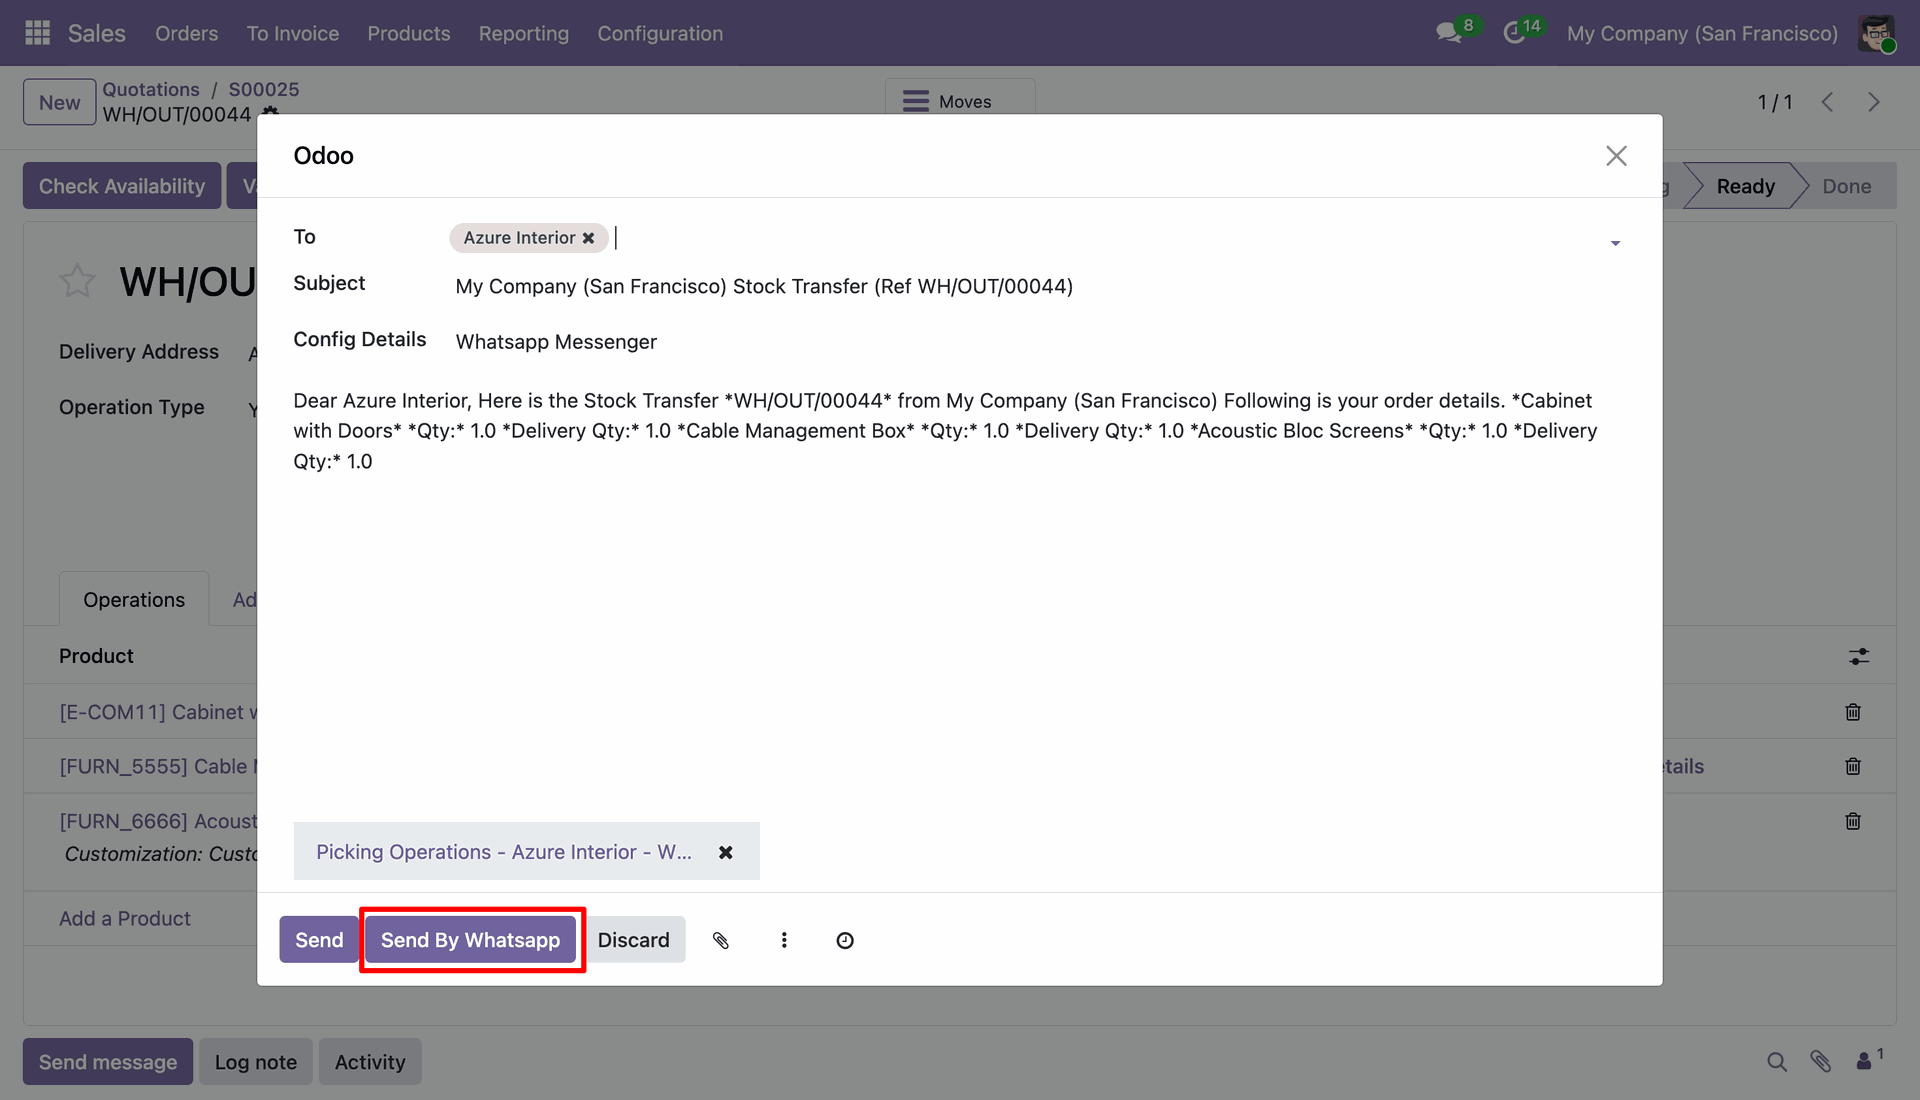Viewport: 1920px width, 1100px height.
Task: Select the Done status stage
Action: tap(1847, 186)
